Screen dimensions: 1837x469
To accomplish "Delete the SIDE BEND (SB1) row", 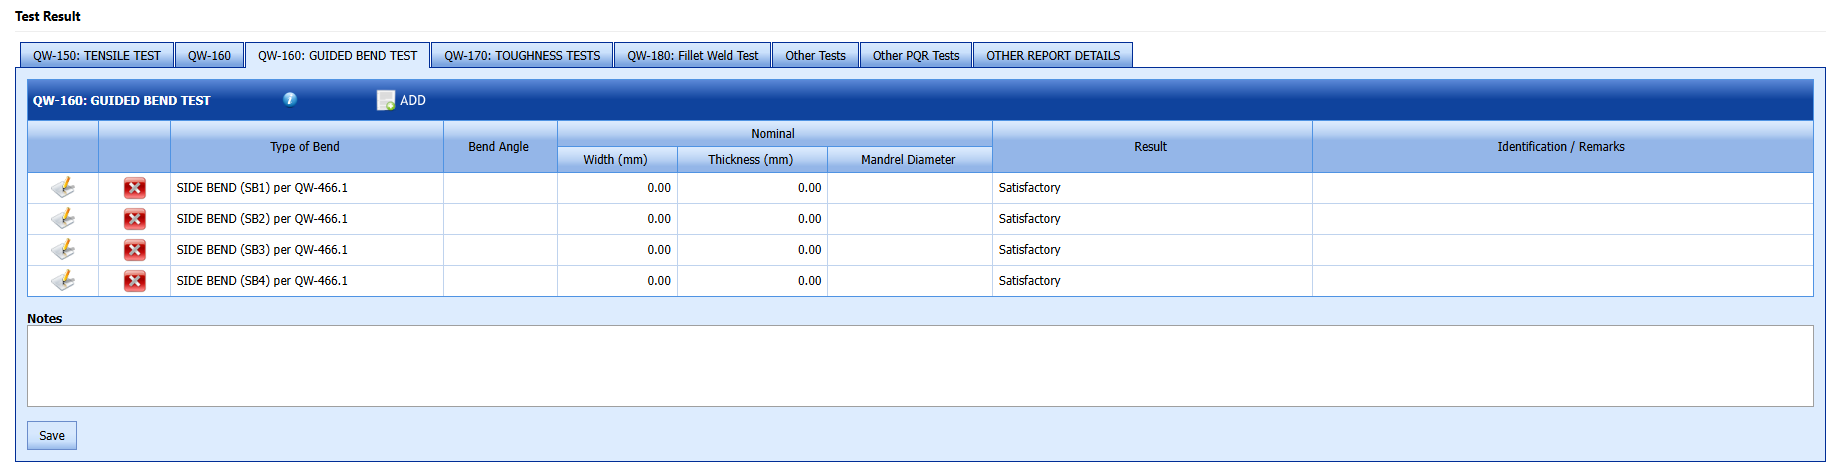I will (x=134, y=188).
